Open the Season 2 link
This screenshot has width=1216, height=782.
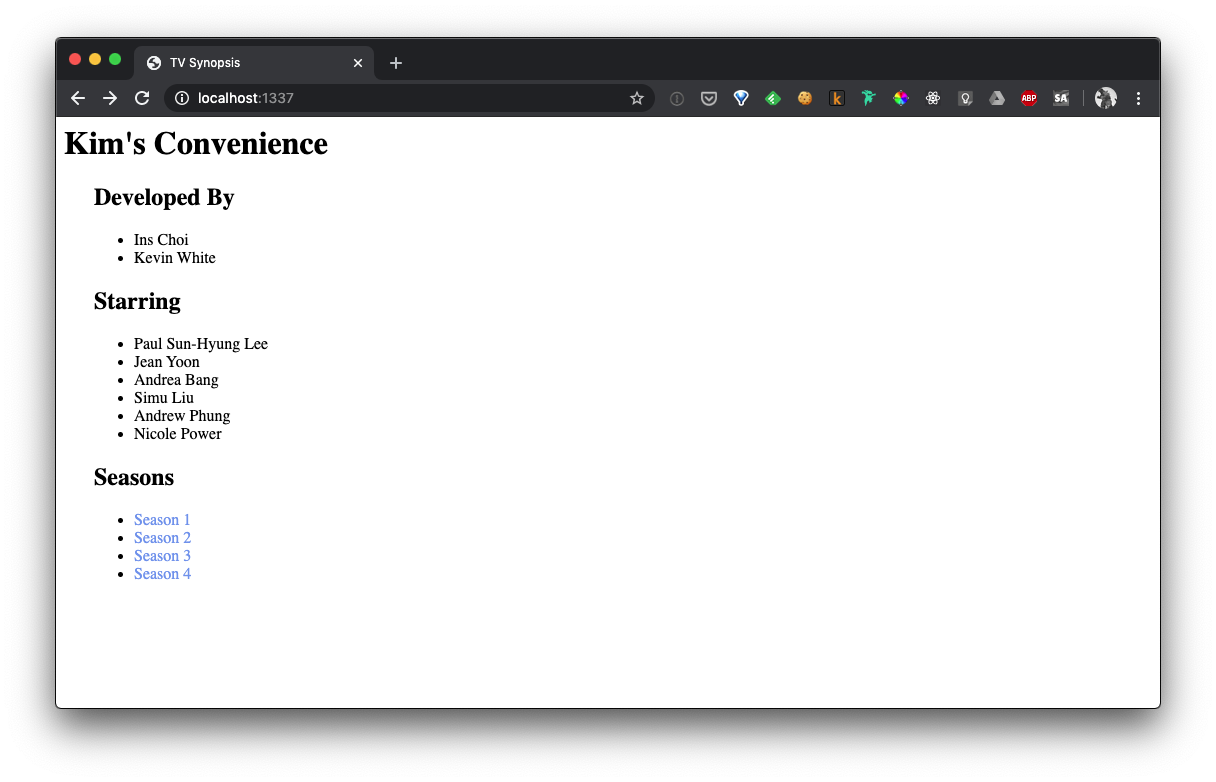(162, 538)
